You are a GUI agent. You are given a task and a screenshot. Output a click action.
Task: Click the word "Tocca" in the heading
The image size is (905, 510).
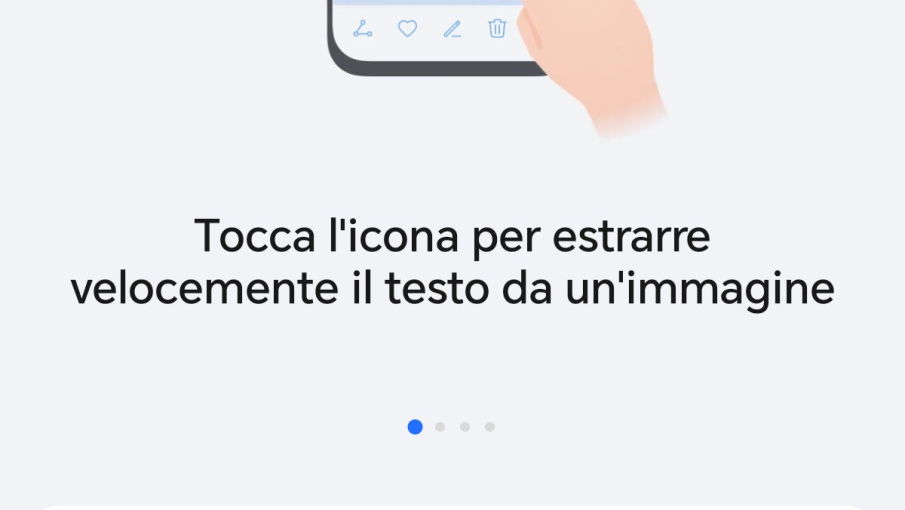[255, 236]
